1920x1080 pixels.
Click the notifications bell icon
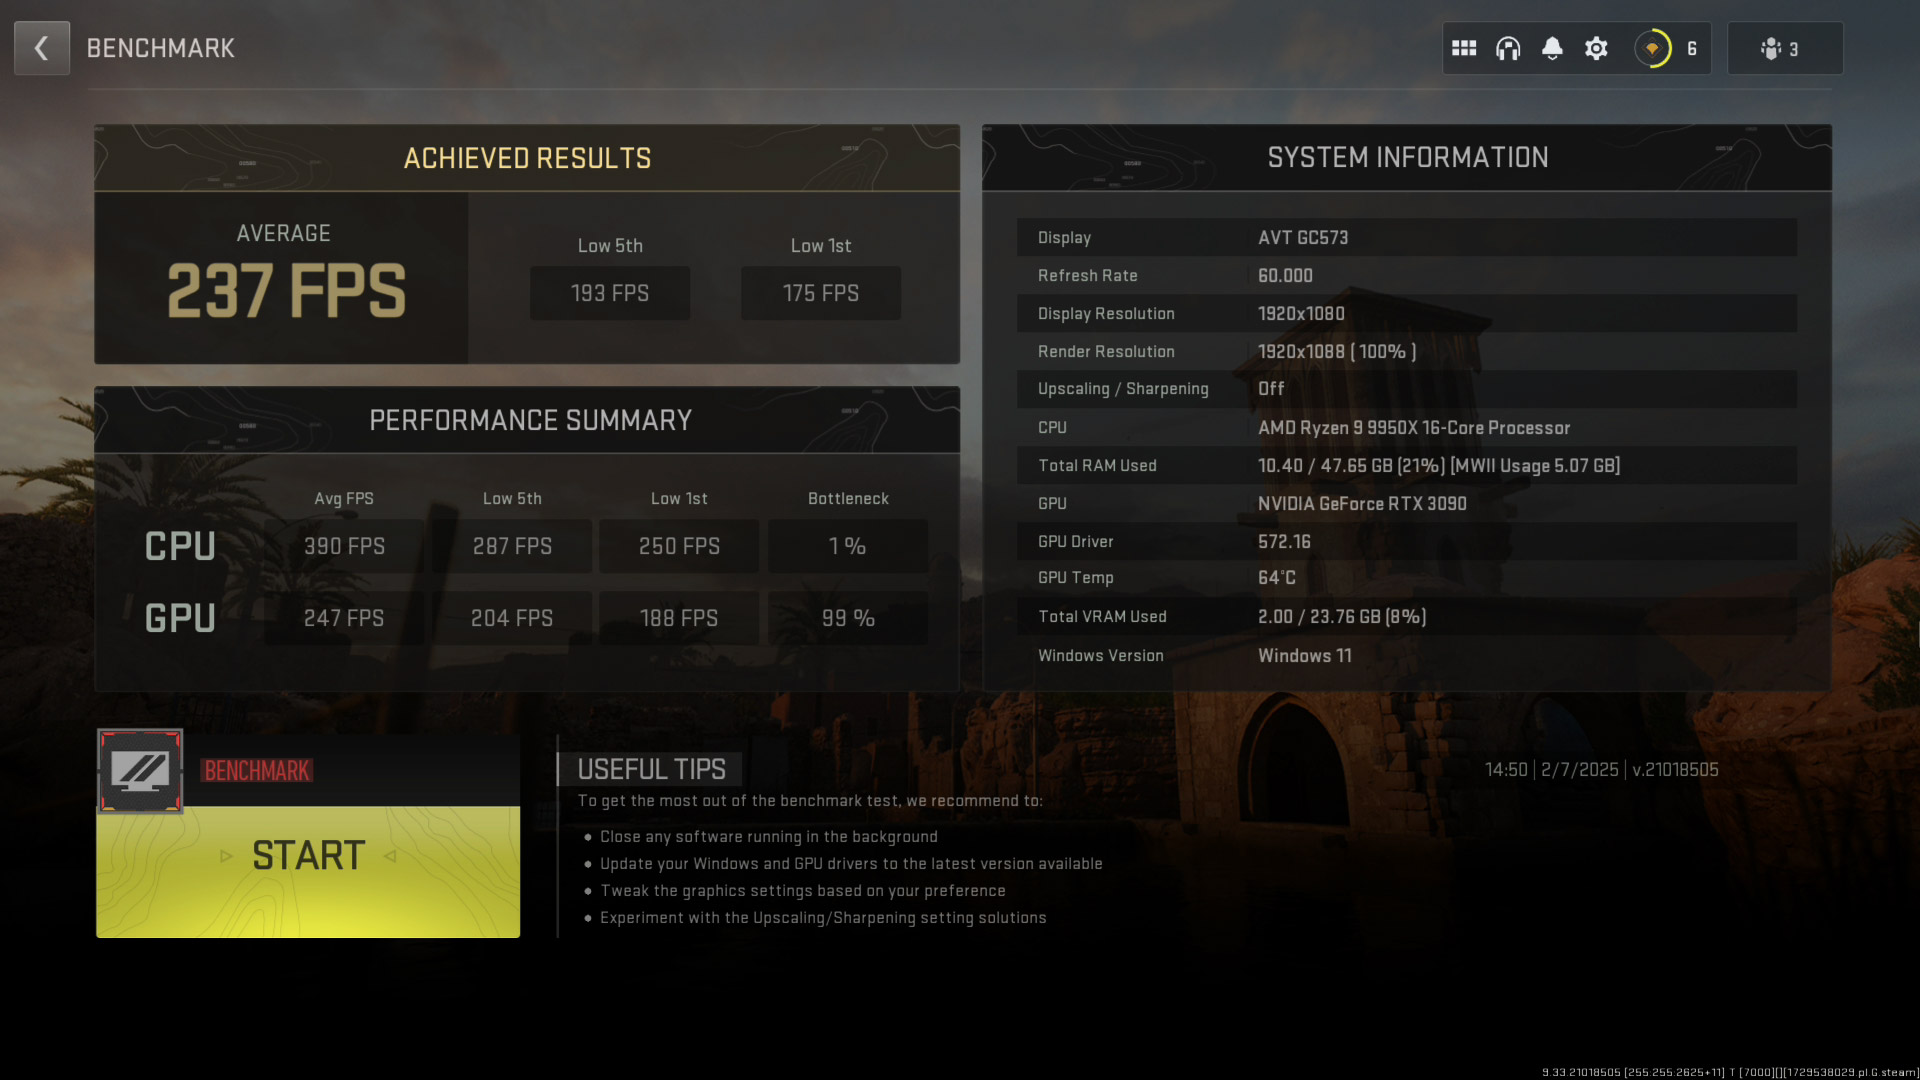[x=1553, y=49]
